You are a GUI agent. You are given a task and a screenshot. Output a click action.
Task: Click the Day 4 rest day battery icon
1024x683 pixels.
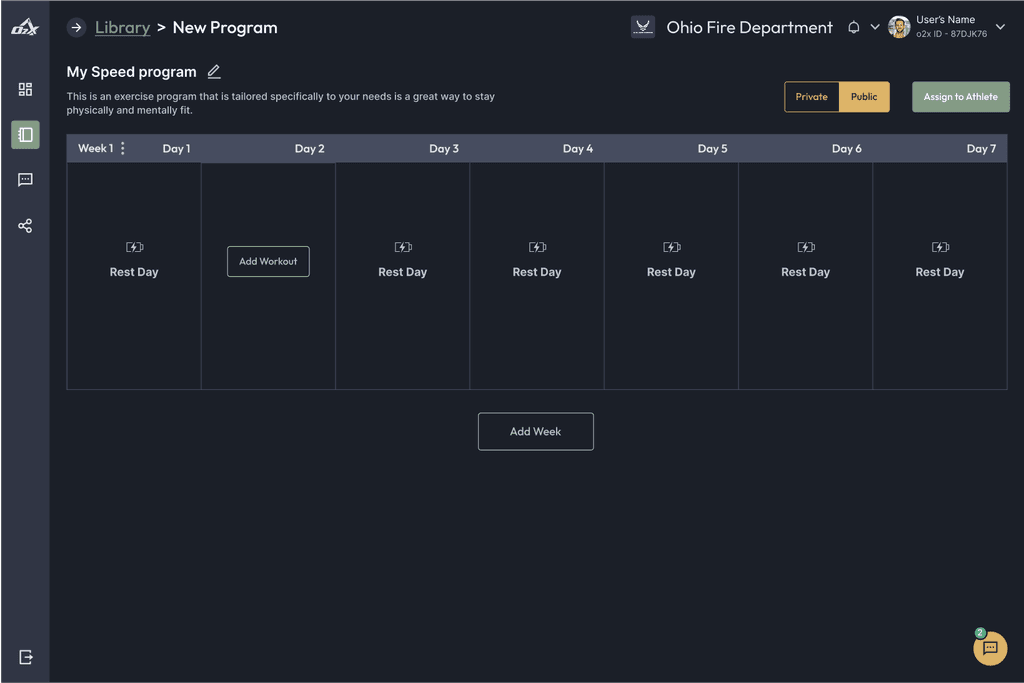point(537,247)
